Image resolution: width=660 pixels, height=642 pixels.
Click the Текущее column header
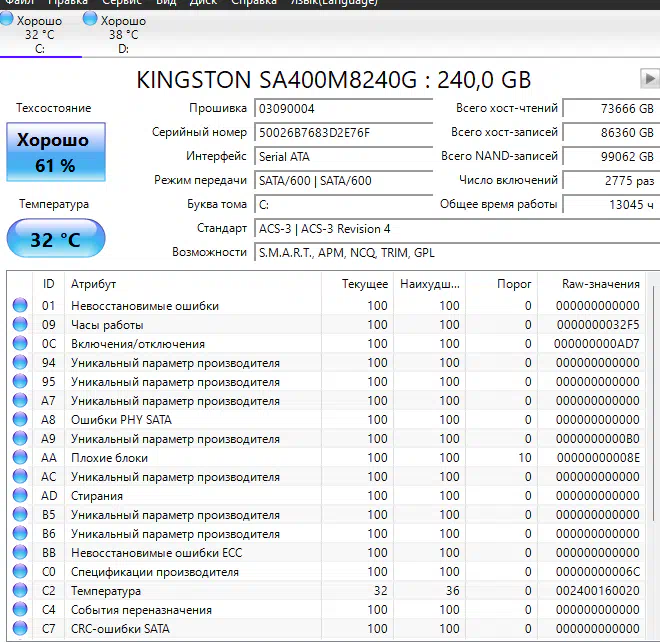point(357,284)
